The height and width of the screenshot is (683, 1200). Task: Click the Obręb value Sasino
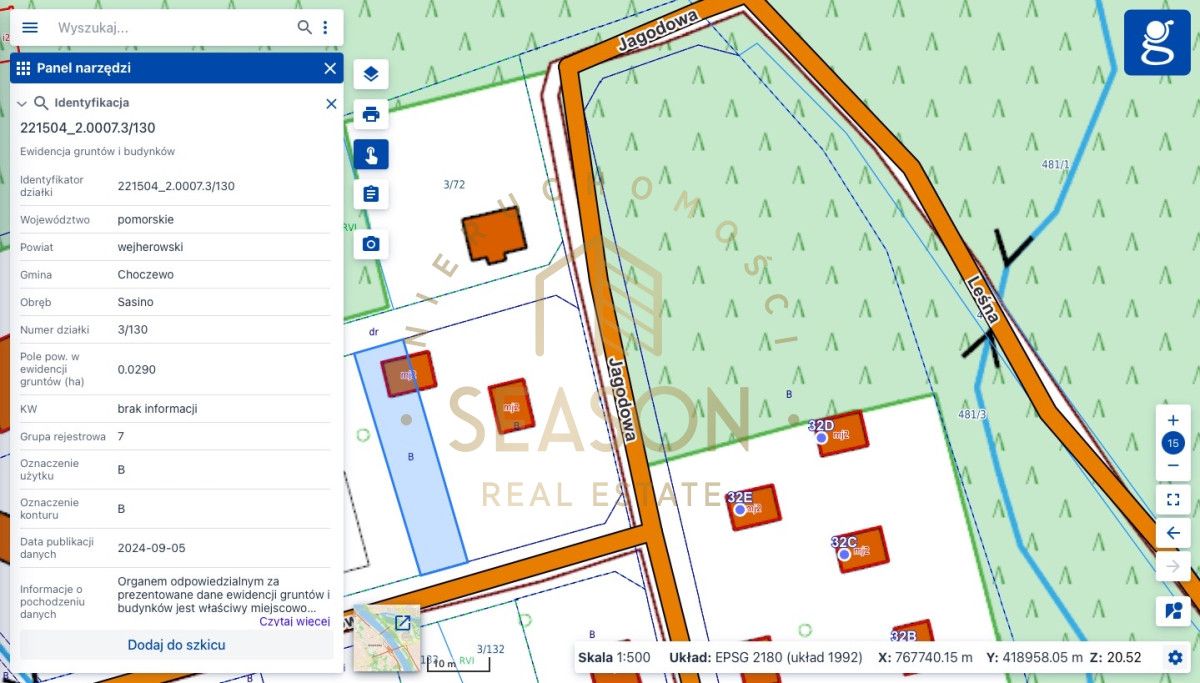click(x=136, y=302)
